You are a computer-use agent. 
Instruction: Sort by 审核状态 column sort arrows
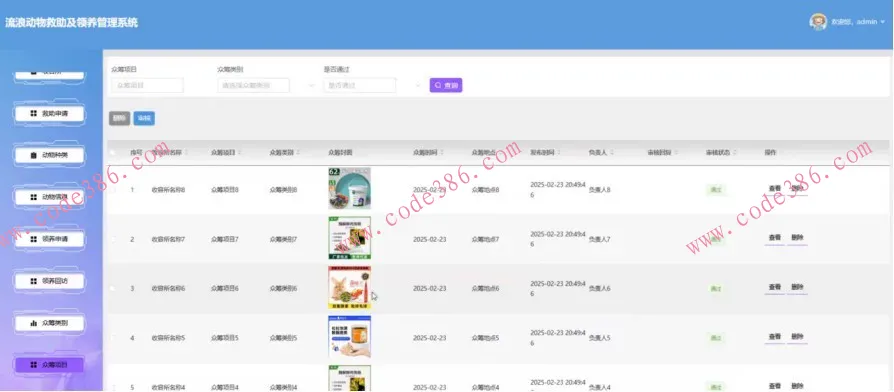point(735,153)
